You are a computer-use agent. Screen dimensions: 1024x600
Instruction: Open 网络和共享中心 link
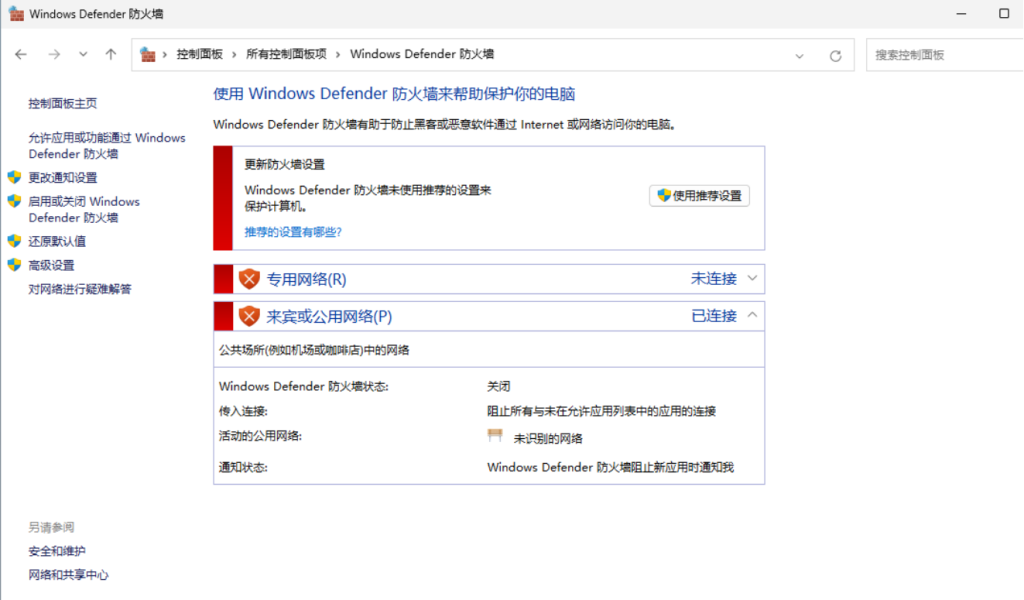(x=68, y=575)
